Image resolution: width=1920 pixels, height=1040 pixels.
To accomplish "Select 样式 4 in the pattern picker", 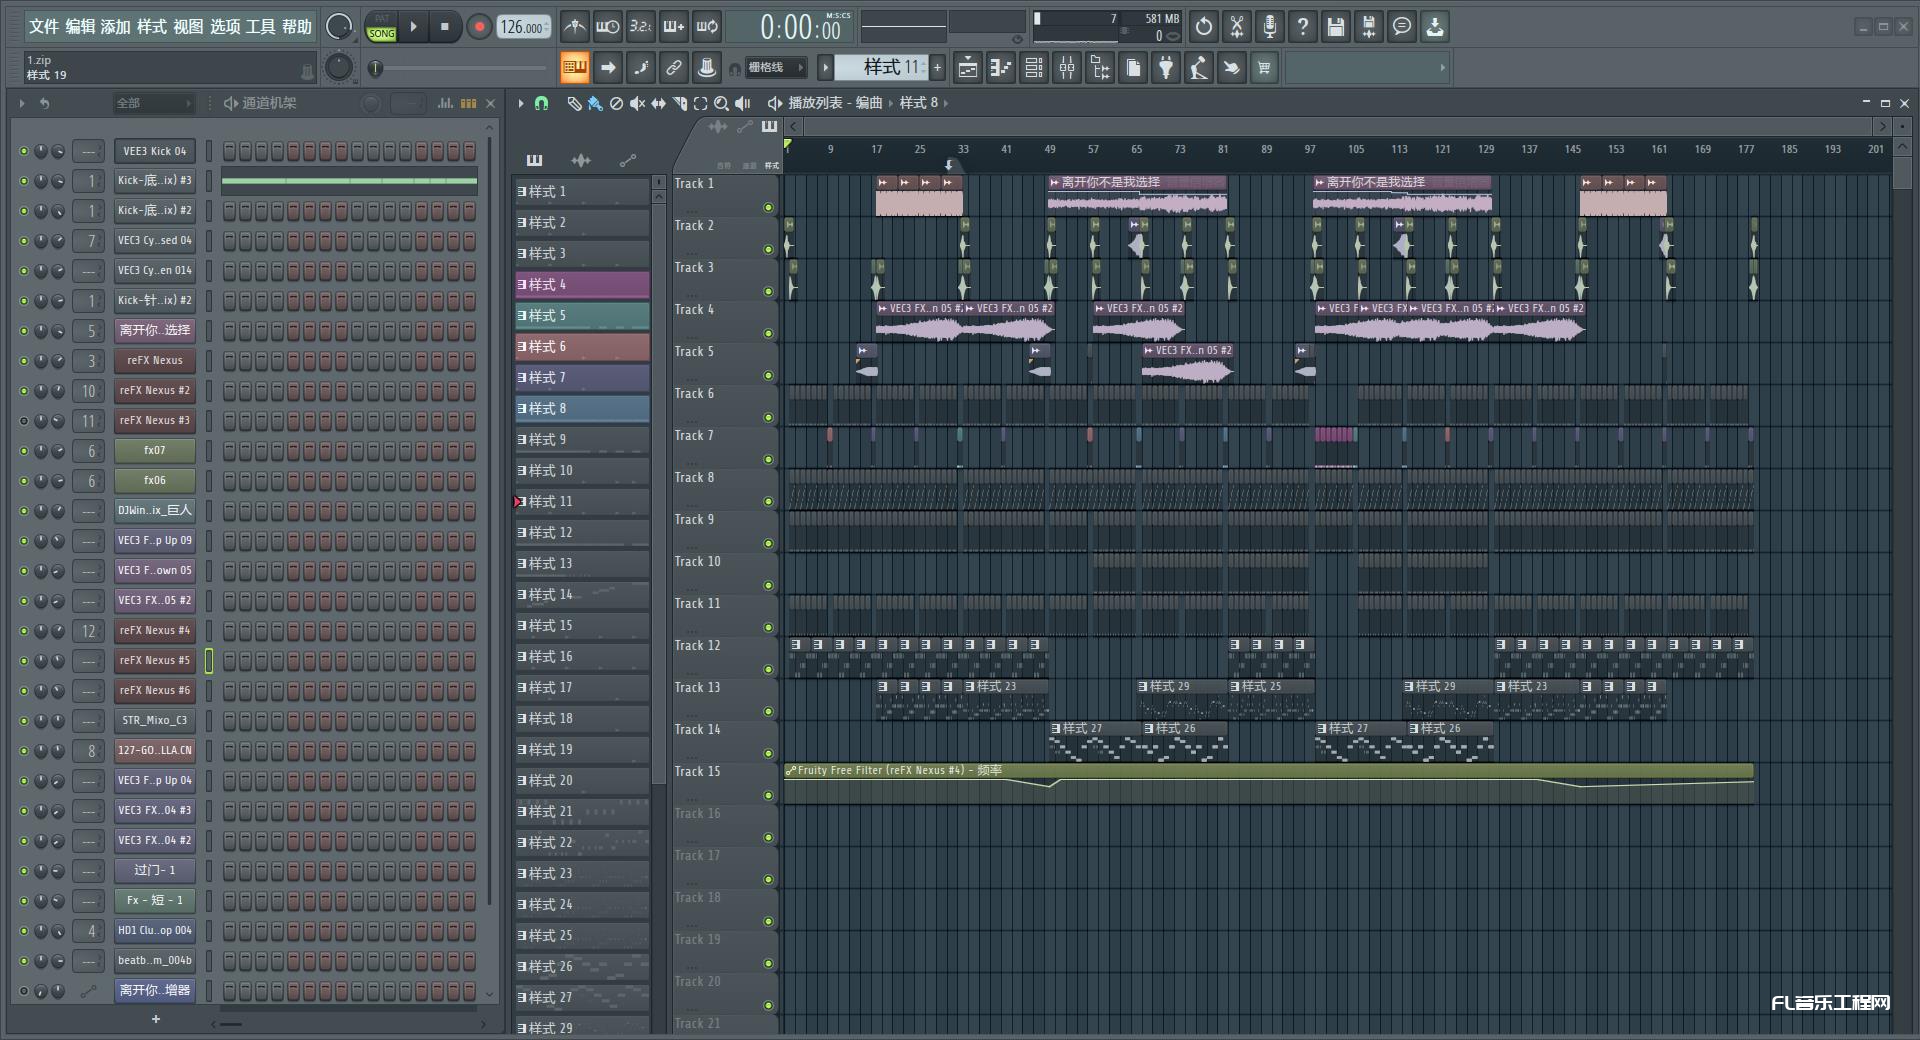I will [583, 285].
